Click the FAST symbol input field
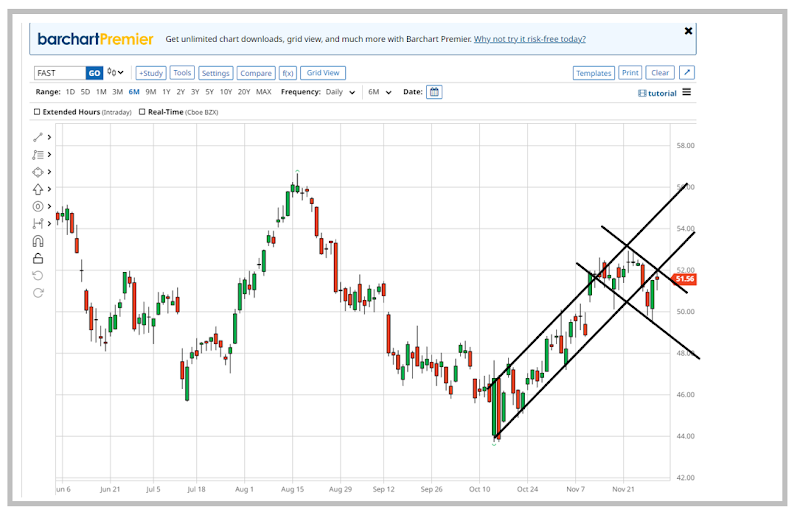 (59, 73)
